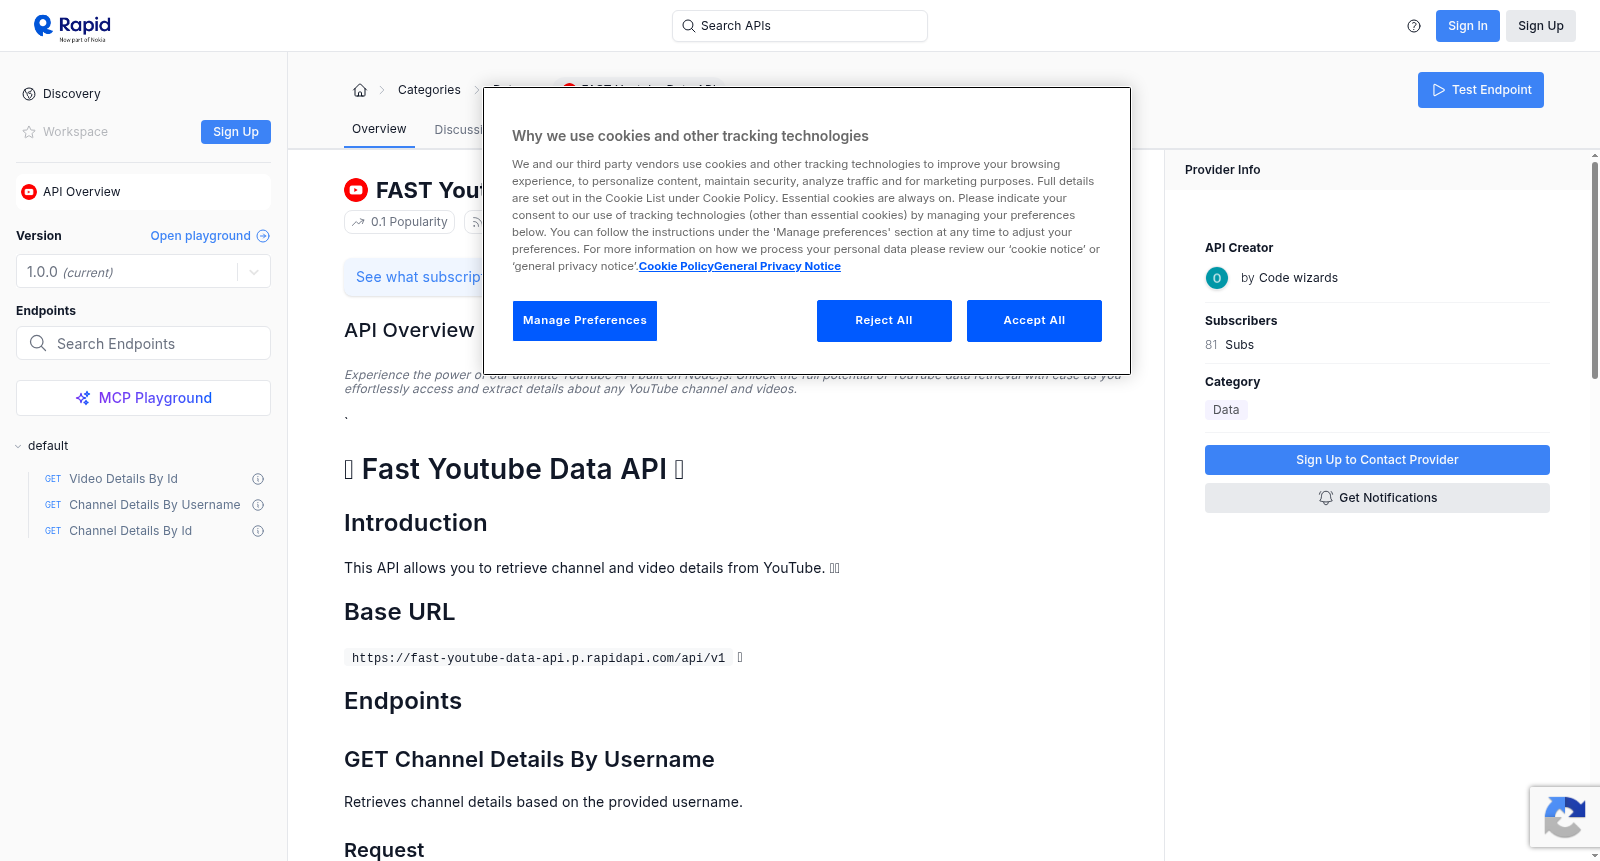Select API Overview in the sidebar
Image resolution: width=1600 pixels, height=861 pixels.
(143, 192)
